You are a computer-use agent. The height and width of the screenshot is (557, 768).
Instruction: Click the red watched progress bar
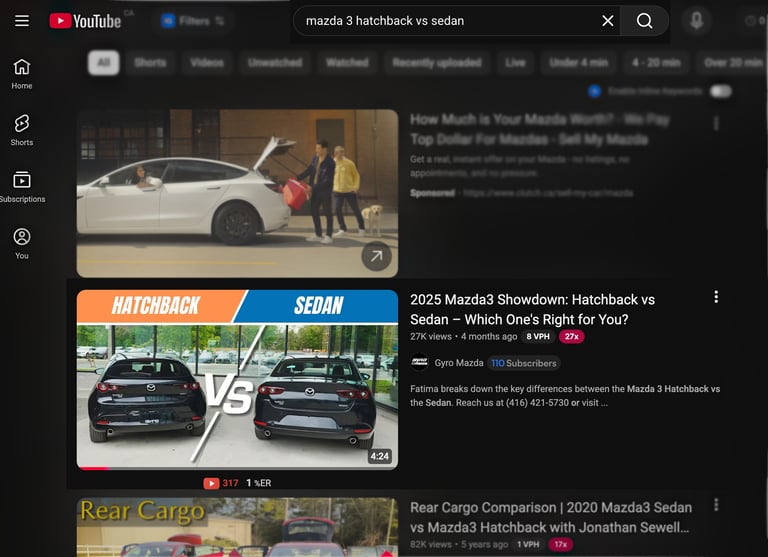coord(94,468)
